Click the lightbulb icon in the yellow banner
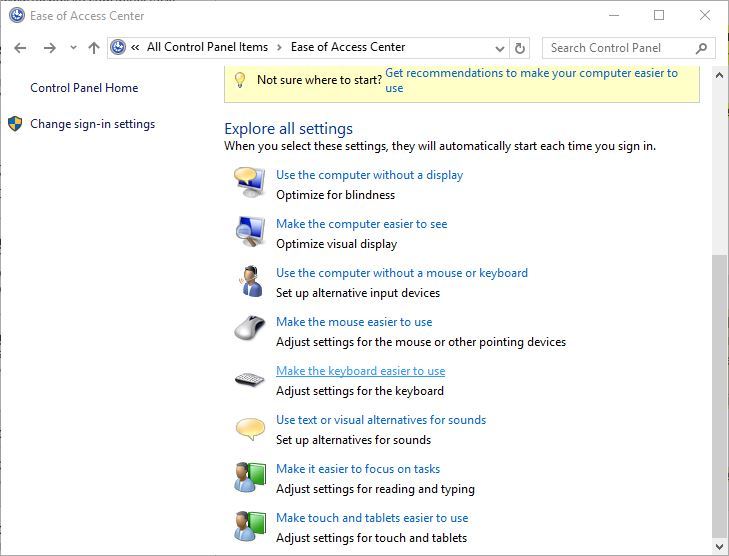This screenshot has width=729, height=556. click(x=239, y=80)
